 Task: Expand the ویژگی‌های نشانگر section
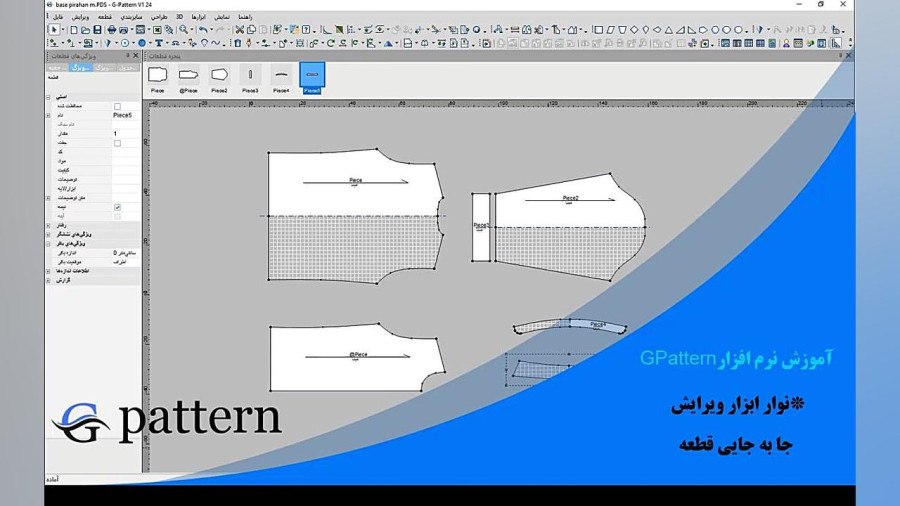(48, 235)
